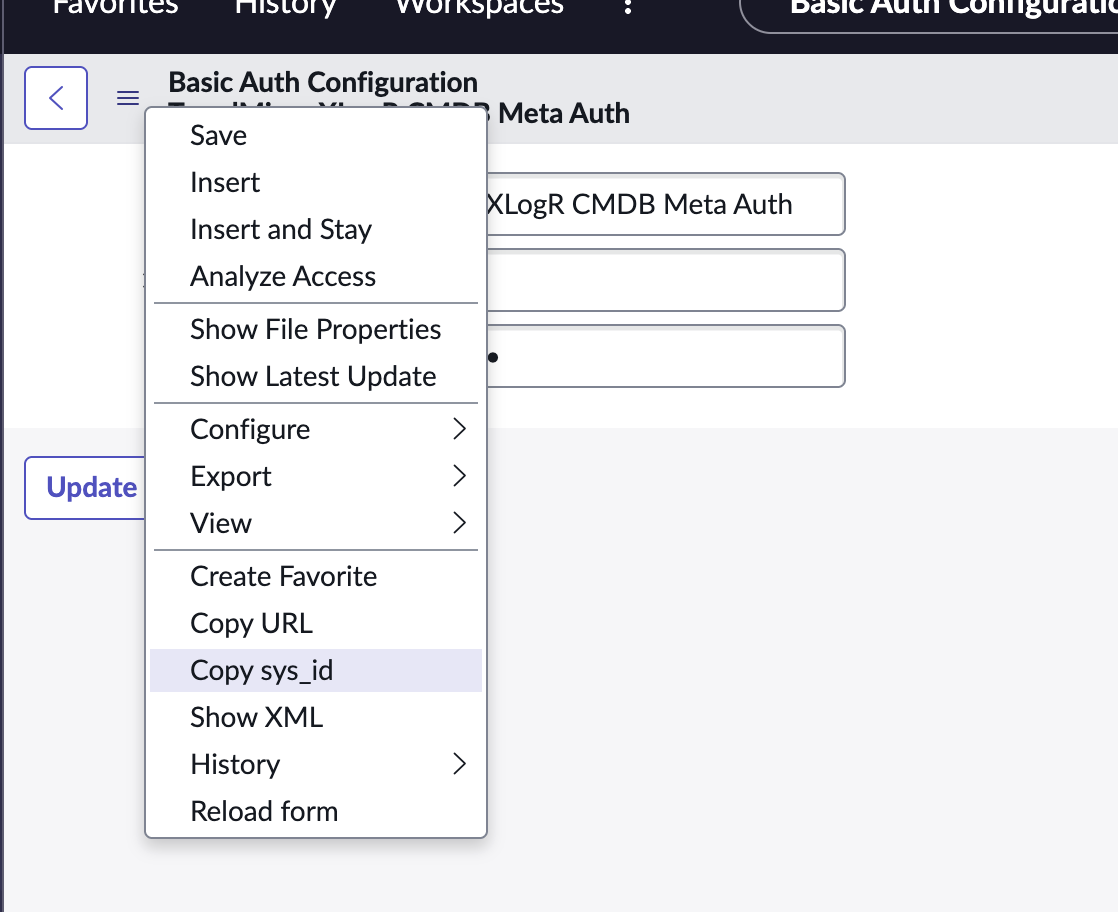Open the Workspaces navigation menu
This screenshot has height=912, width=1118.
(478, 8)
